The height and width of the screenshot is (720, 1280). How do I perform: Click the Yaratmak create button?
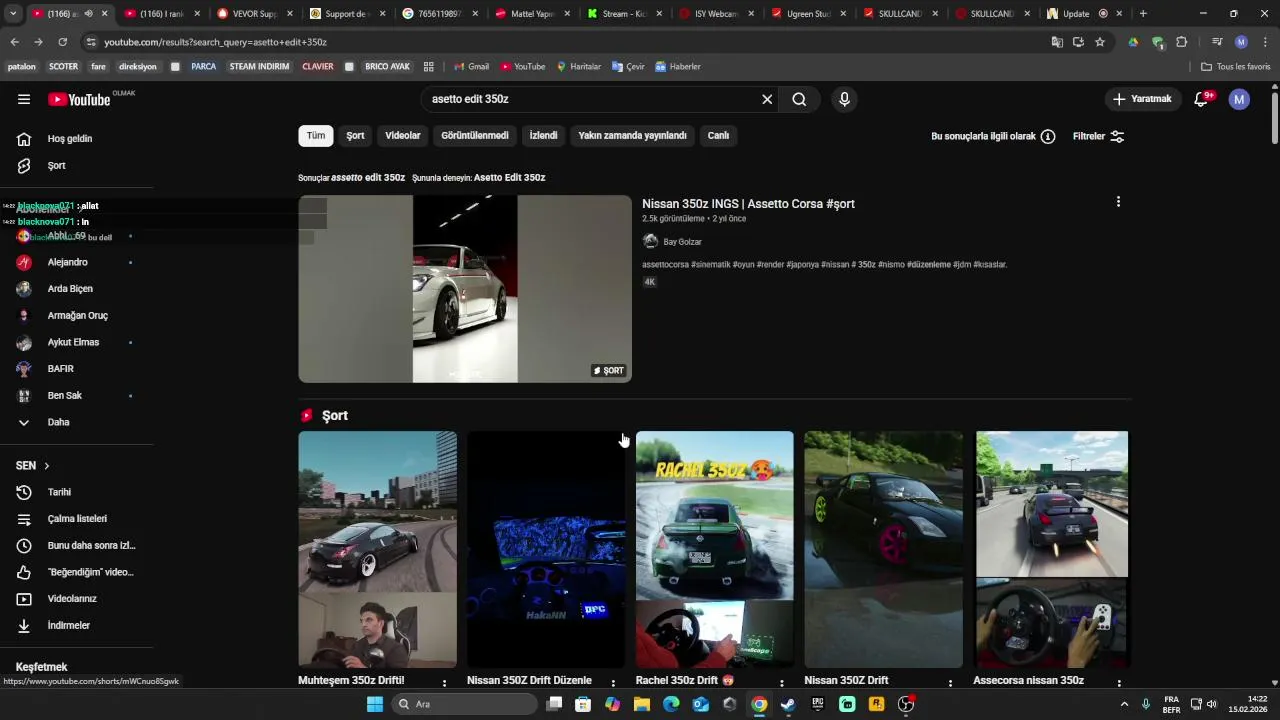(1142, 99)
